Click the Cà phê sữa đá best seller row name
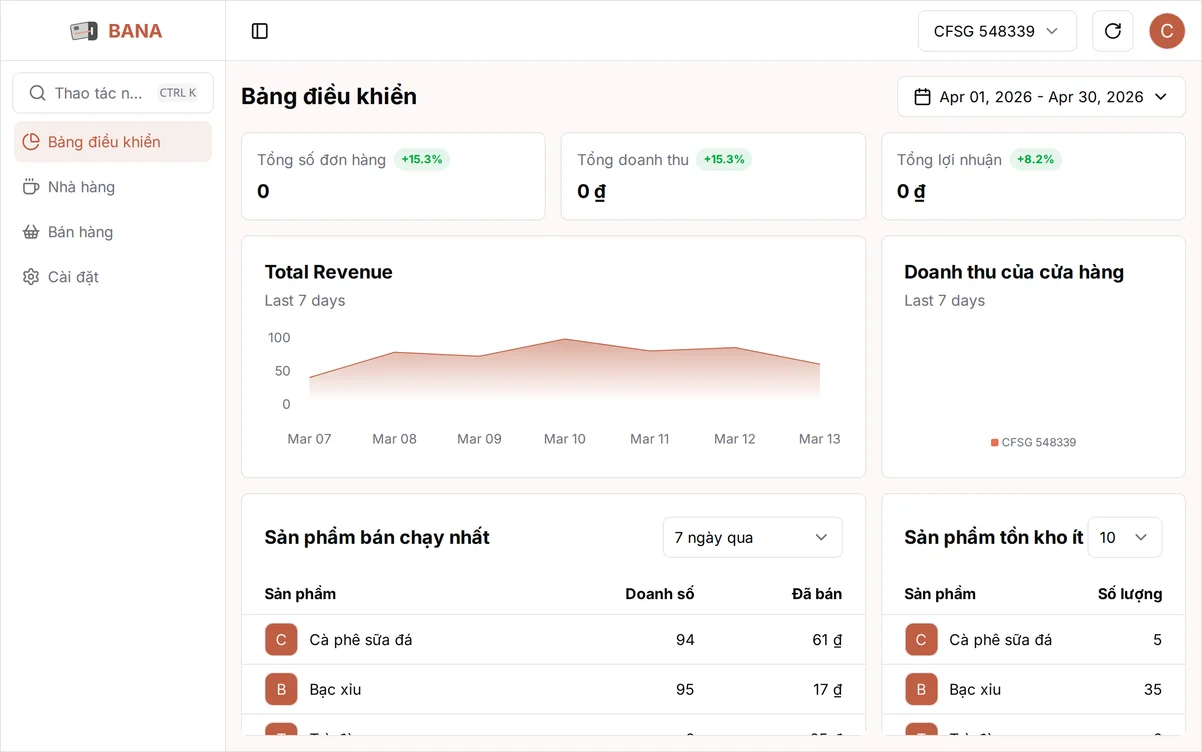This screenshot has width=1202, height=752. pyautogui.click(x=361, y=640)
